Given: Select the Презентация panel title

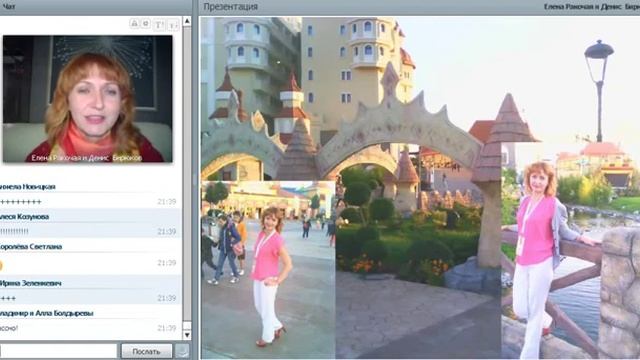Looking at the screenshot, I should pyautogui.click(x=231, y=7).
